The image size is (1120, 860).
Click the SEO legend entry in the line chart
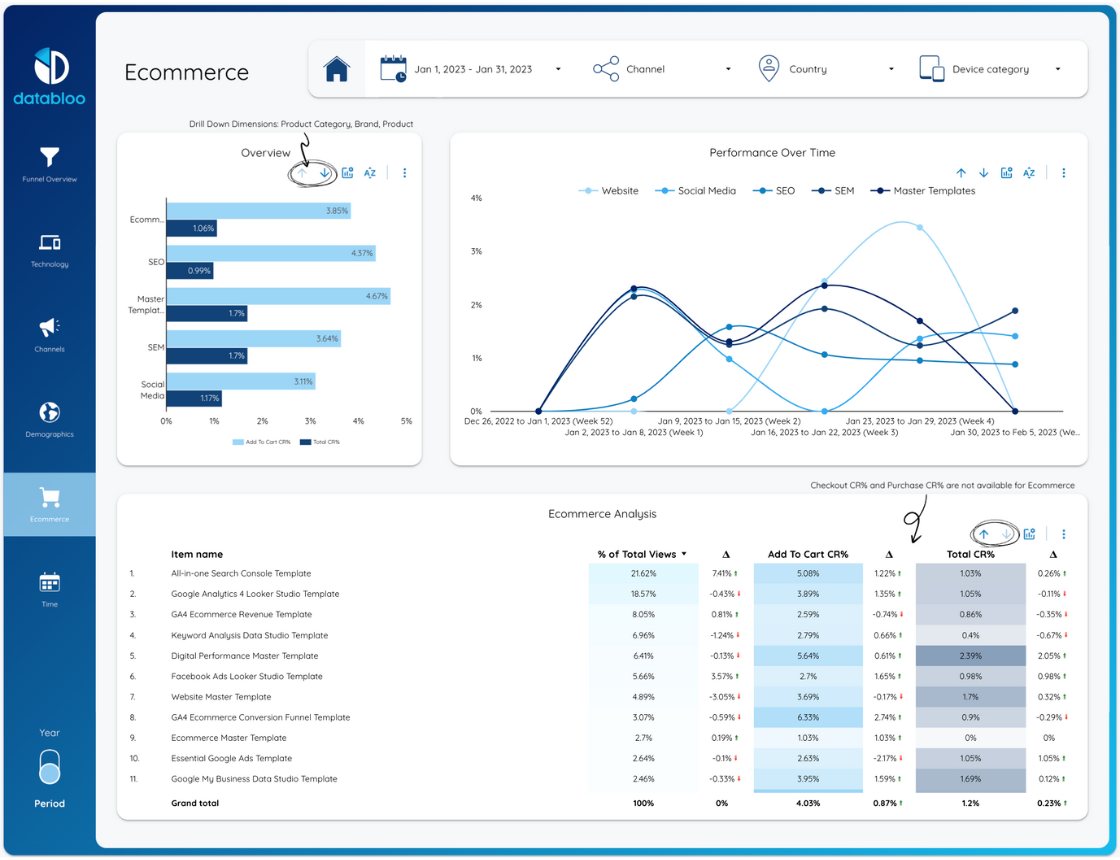[x=774, y=191]
